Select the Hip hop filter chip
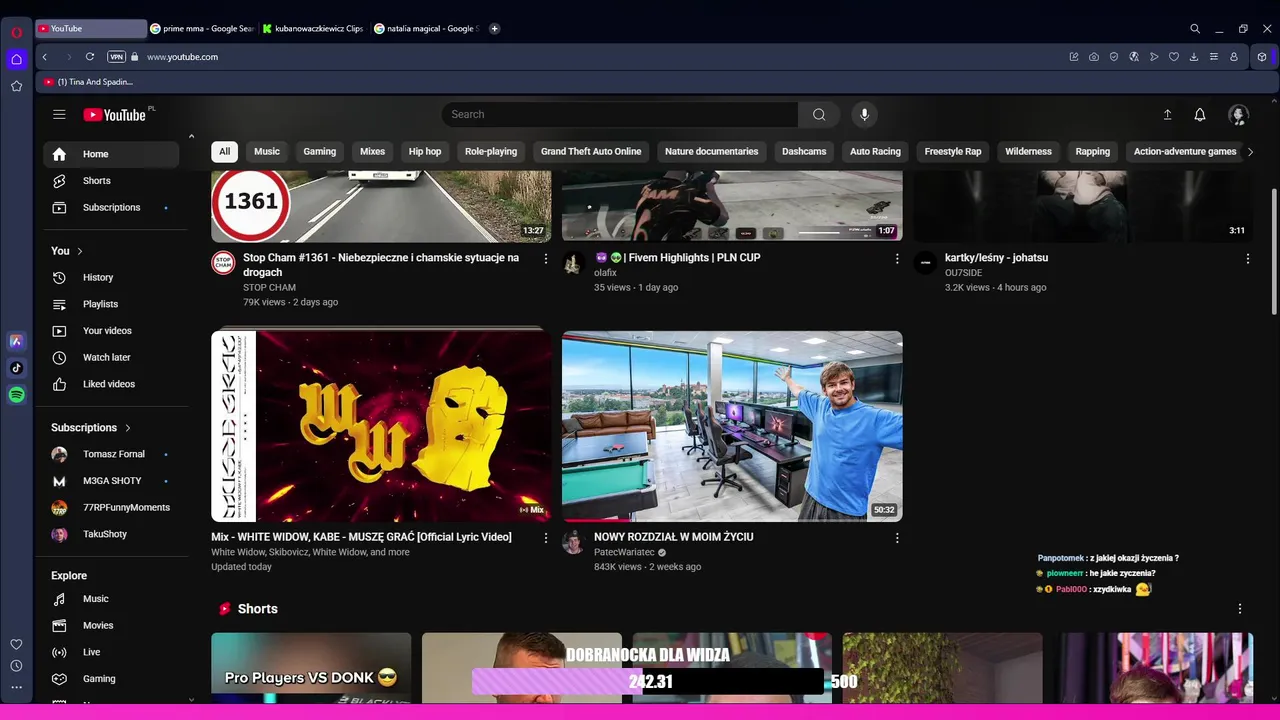 [425, 152]
